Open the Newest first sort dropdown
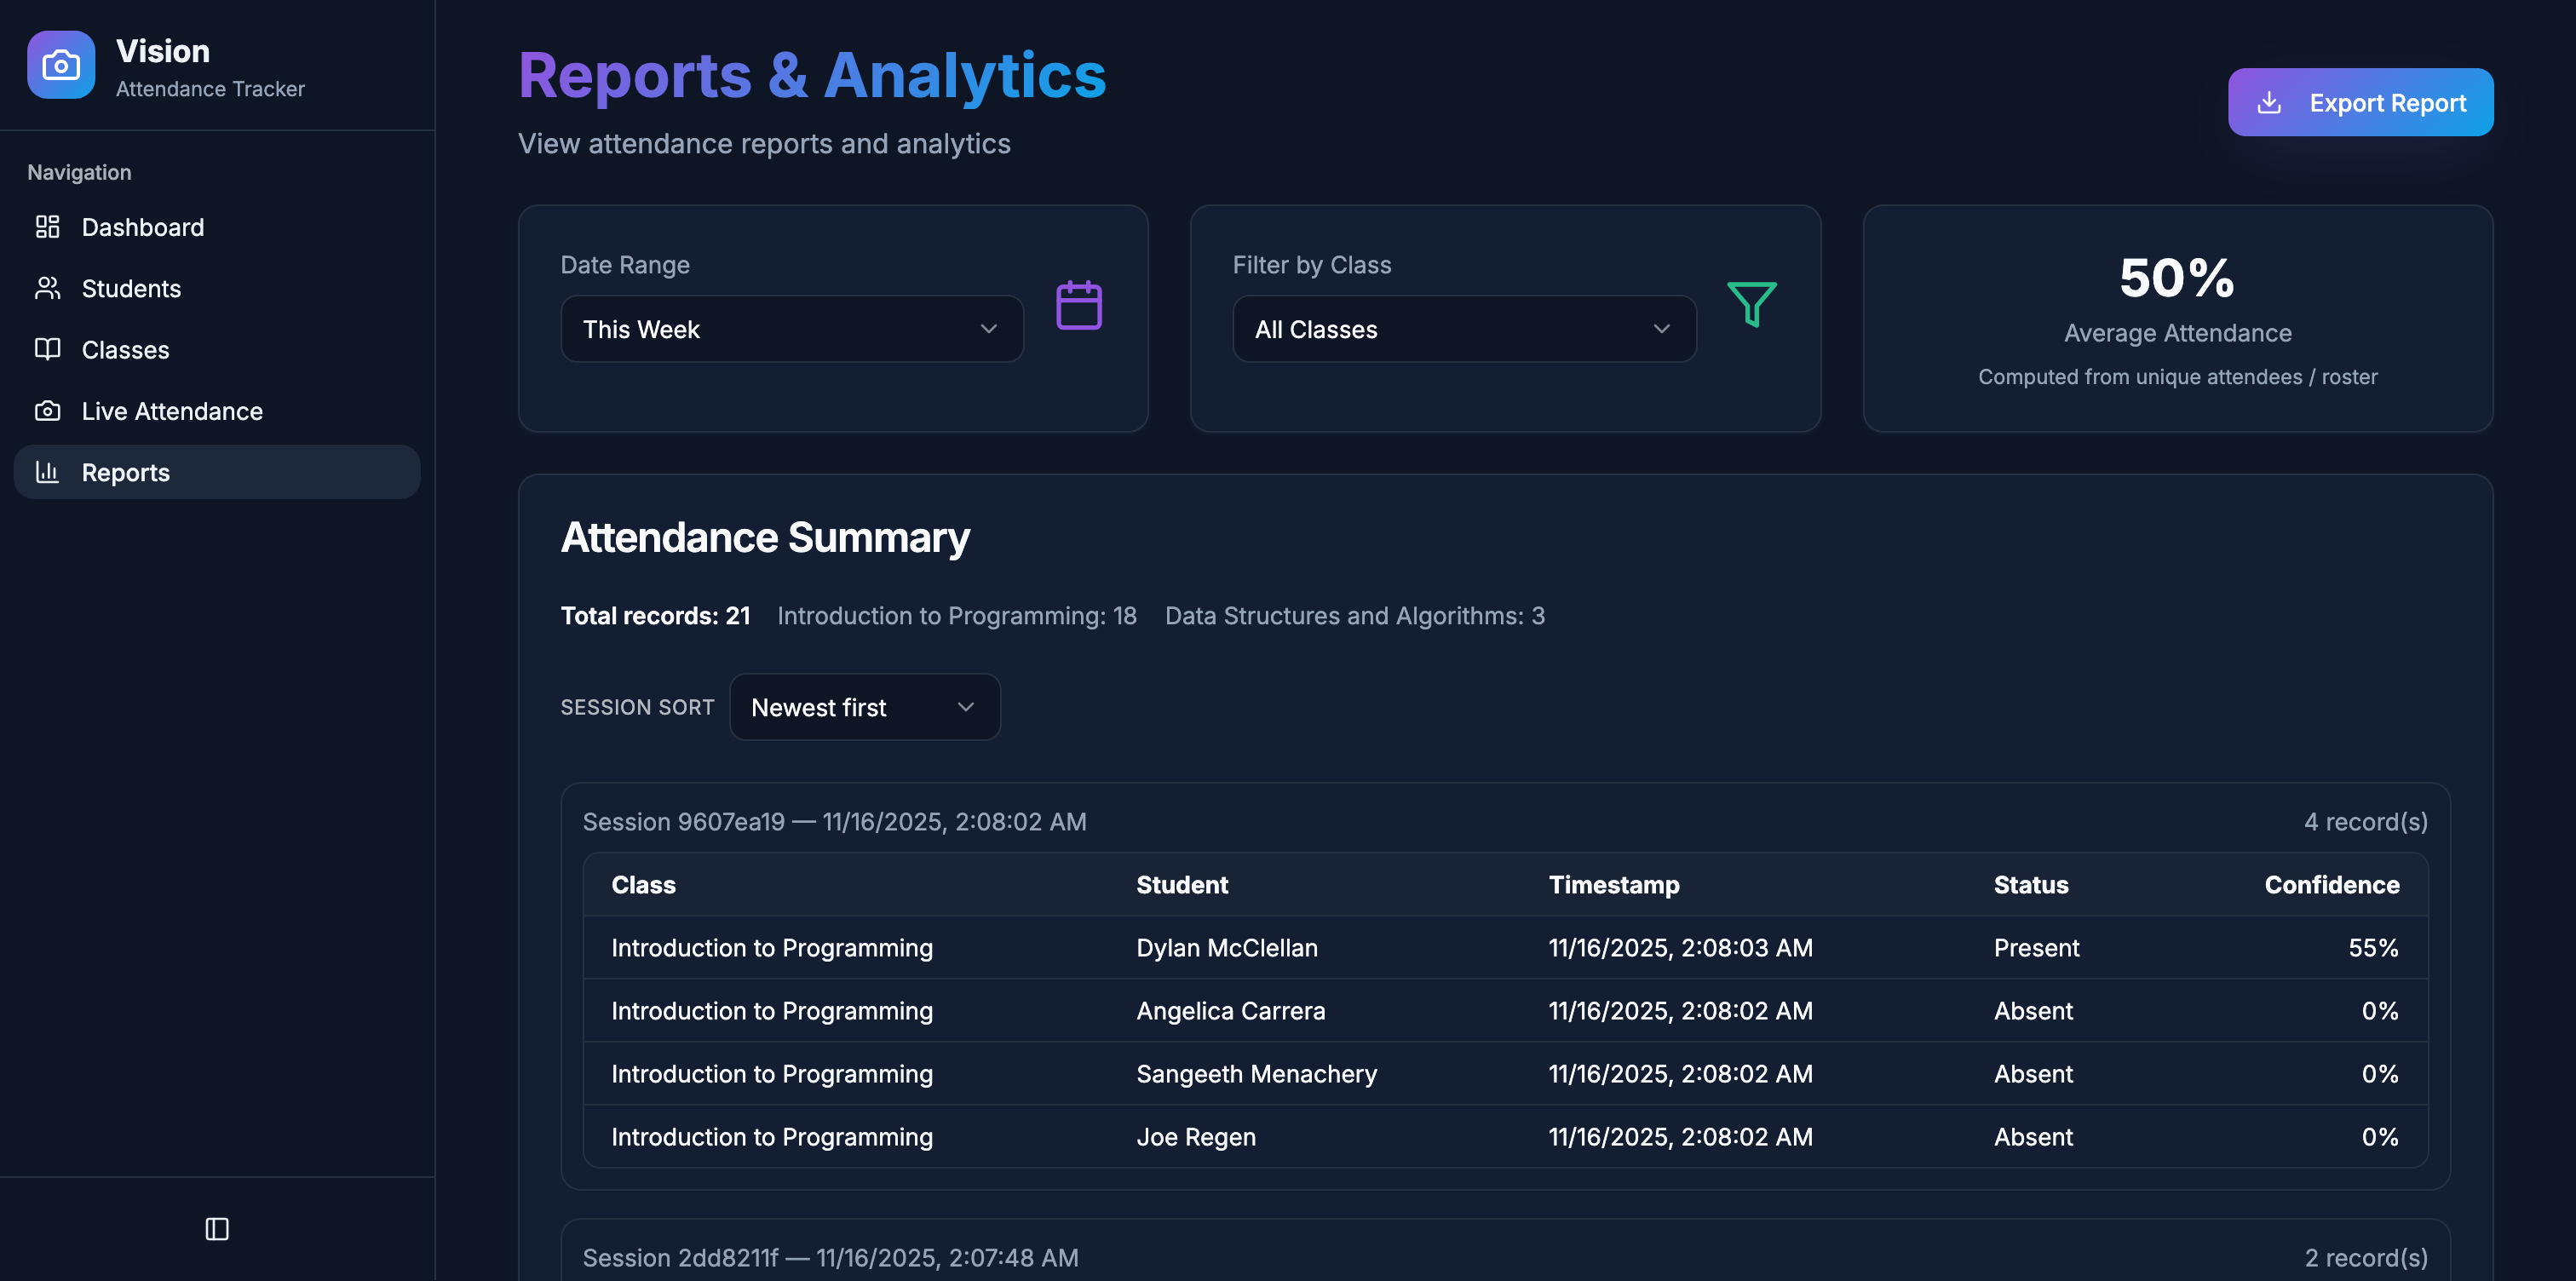Screen dimensions: 2576x1281 tap(864, 707)
